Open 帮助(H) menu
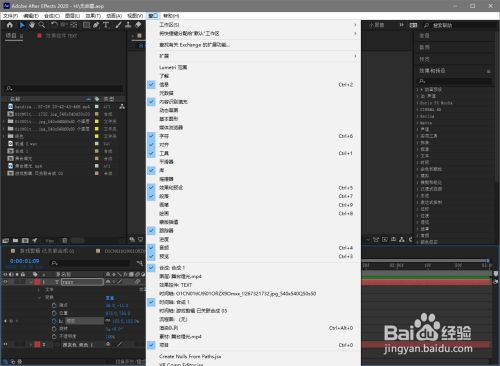Image resolution: width=500 pixels, height=366 pixels. (171, 16)
